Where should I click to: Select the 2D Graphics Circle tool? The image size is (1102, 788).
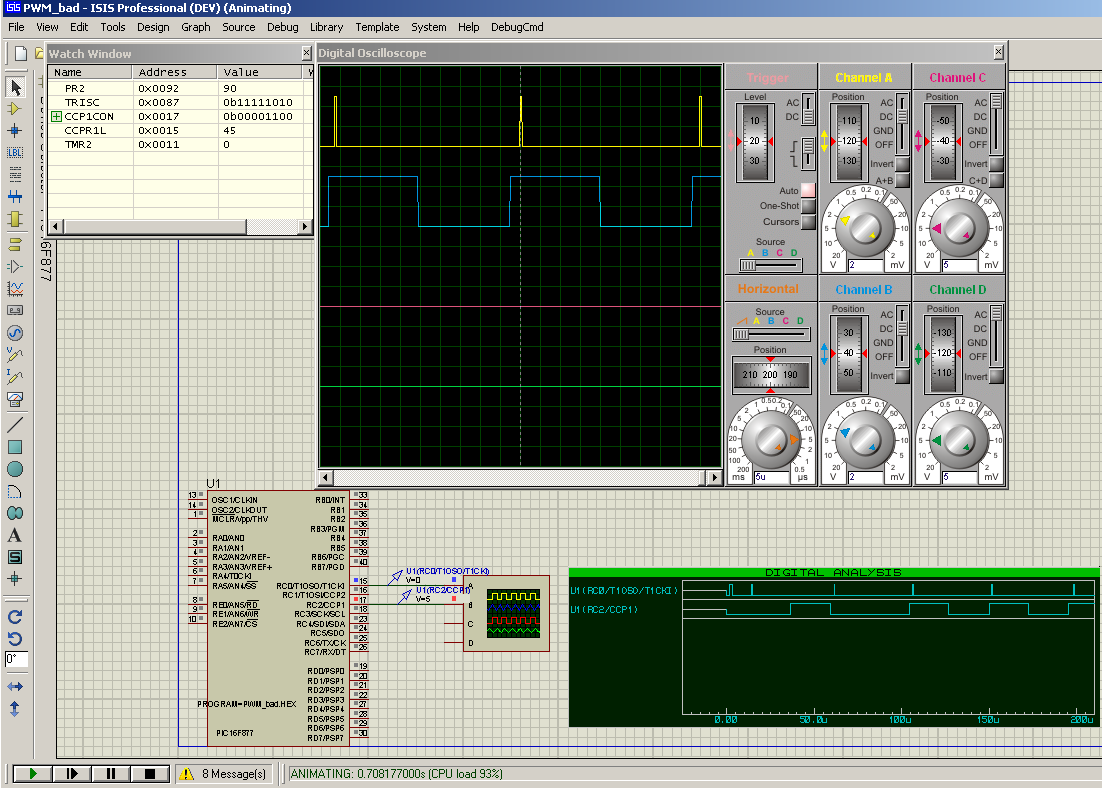tap(15, 469)
